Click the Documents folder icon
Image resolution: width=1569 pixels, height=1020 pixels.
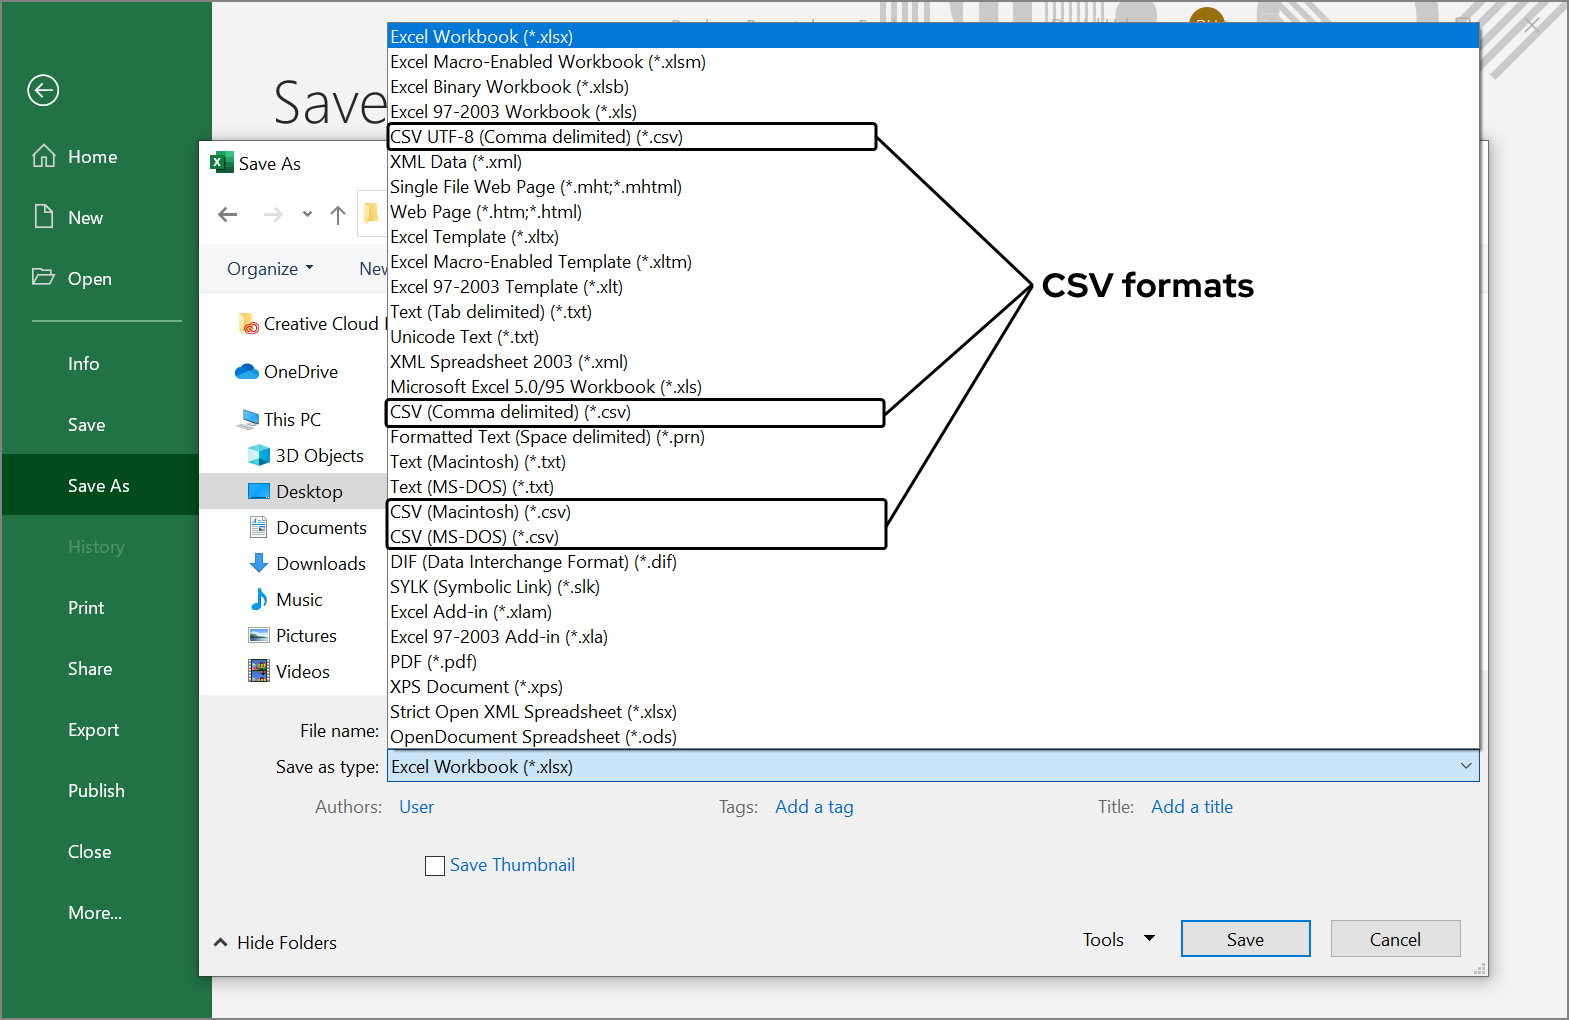[259, 527]
